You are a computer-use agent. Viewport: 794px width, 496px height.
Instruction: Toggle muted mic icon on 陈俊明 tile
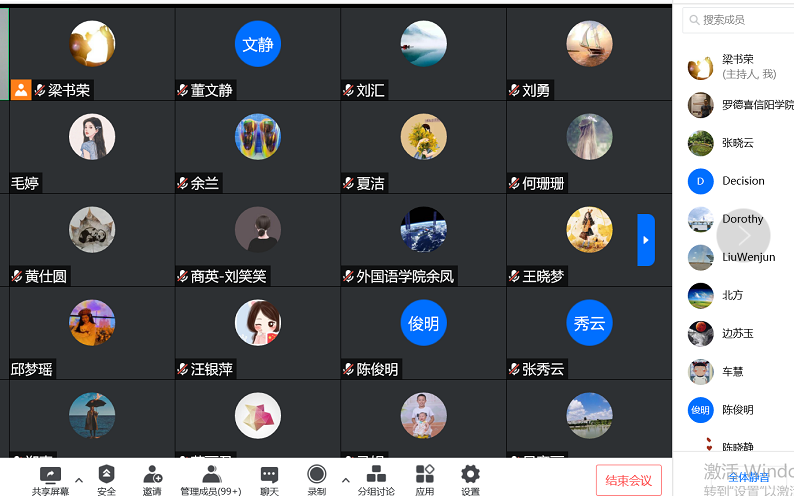(348, 369)
